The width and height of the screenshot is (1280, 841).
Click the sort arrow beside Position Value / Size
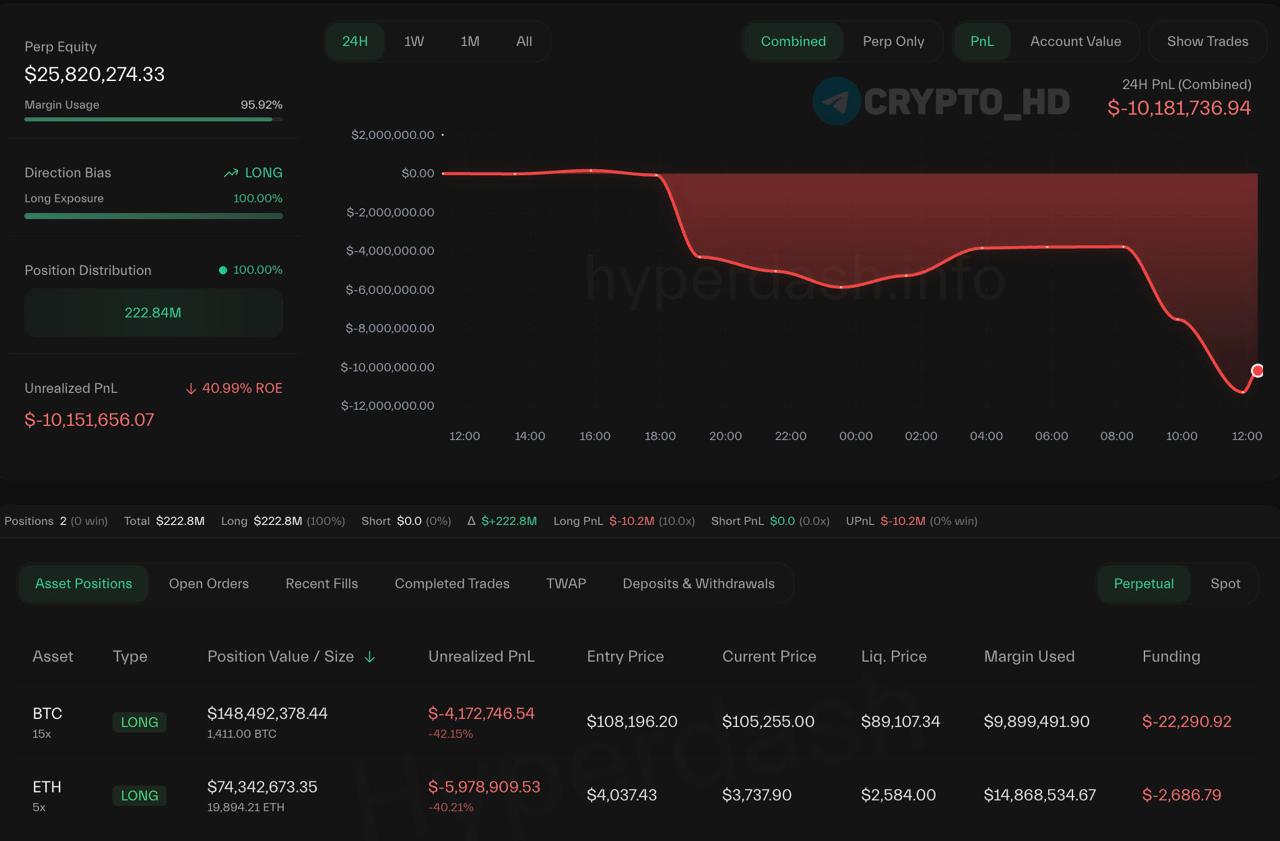(370, 657)
